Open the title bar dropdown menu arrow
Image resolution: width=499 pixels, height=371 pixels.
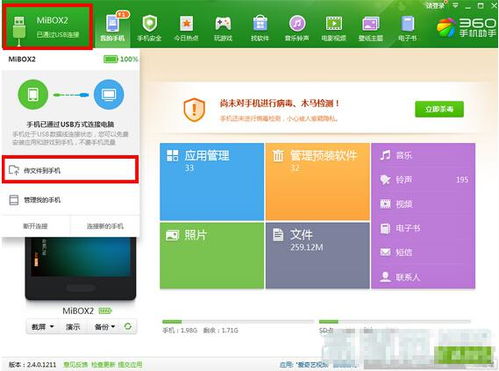click(455, 6)
